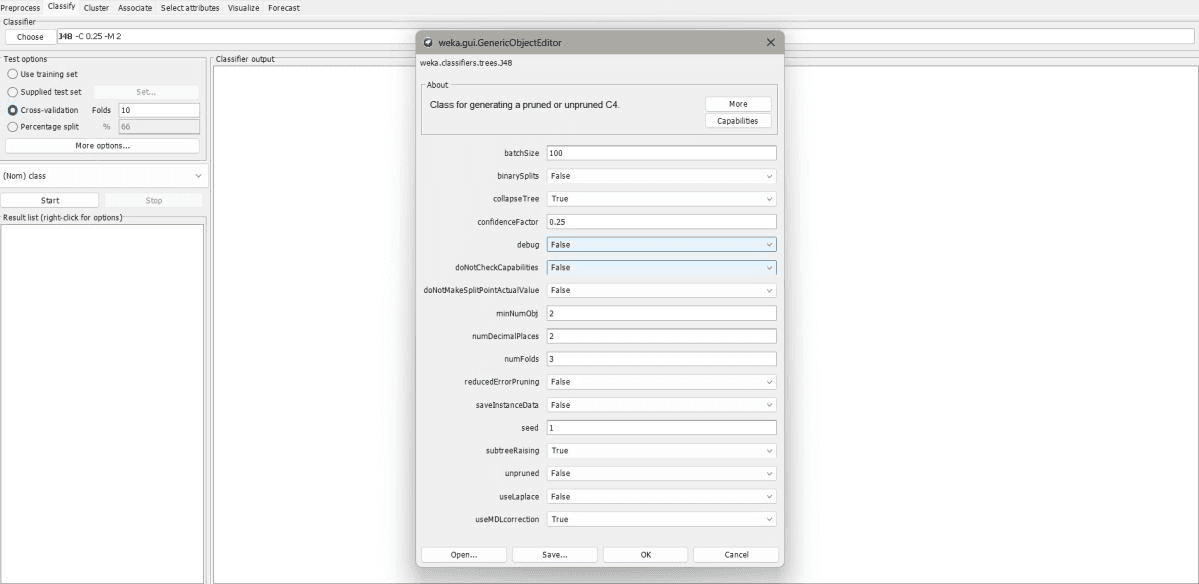The image size is (1199, 584).
Task: Click the More button in About section
Action: 738,104
